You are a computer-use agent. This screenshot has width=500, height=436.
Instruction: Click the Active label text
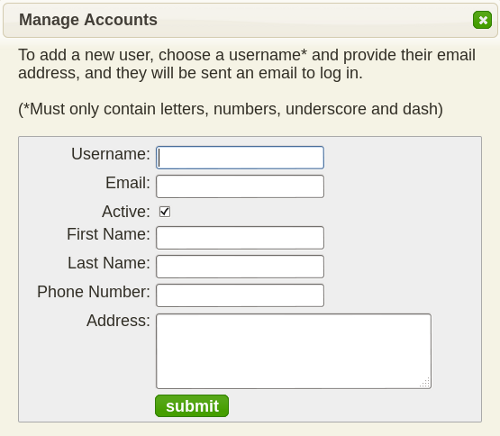point(126,212)
